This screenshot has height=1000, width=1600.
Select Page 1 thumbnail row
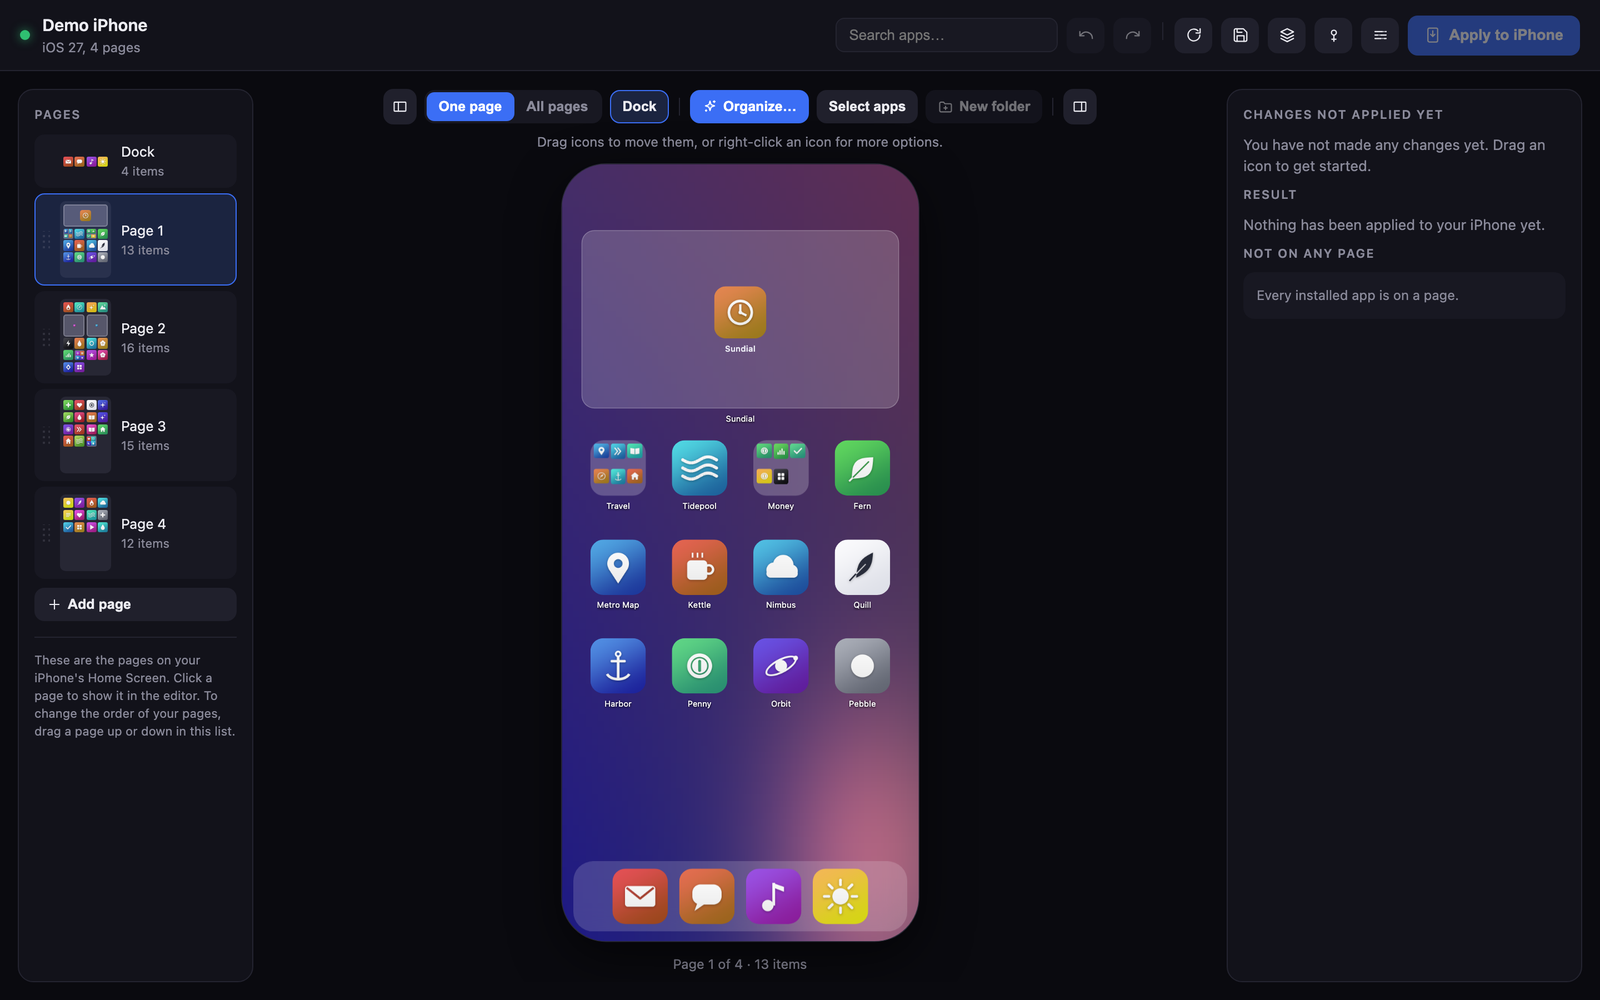point(135,240)
